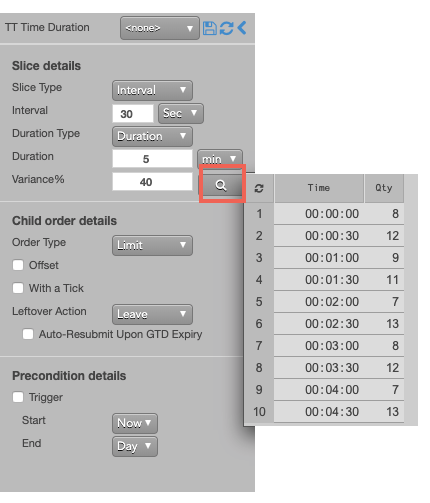Open the Leftover Action Leave dropdown
Image resolution: width=430 pixels, height=503 pixels.
(152, 314)
